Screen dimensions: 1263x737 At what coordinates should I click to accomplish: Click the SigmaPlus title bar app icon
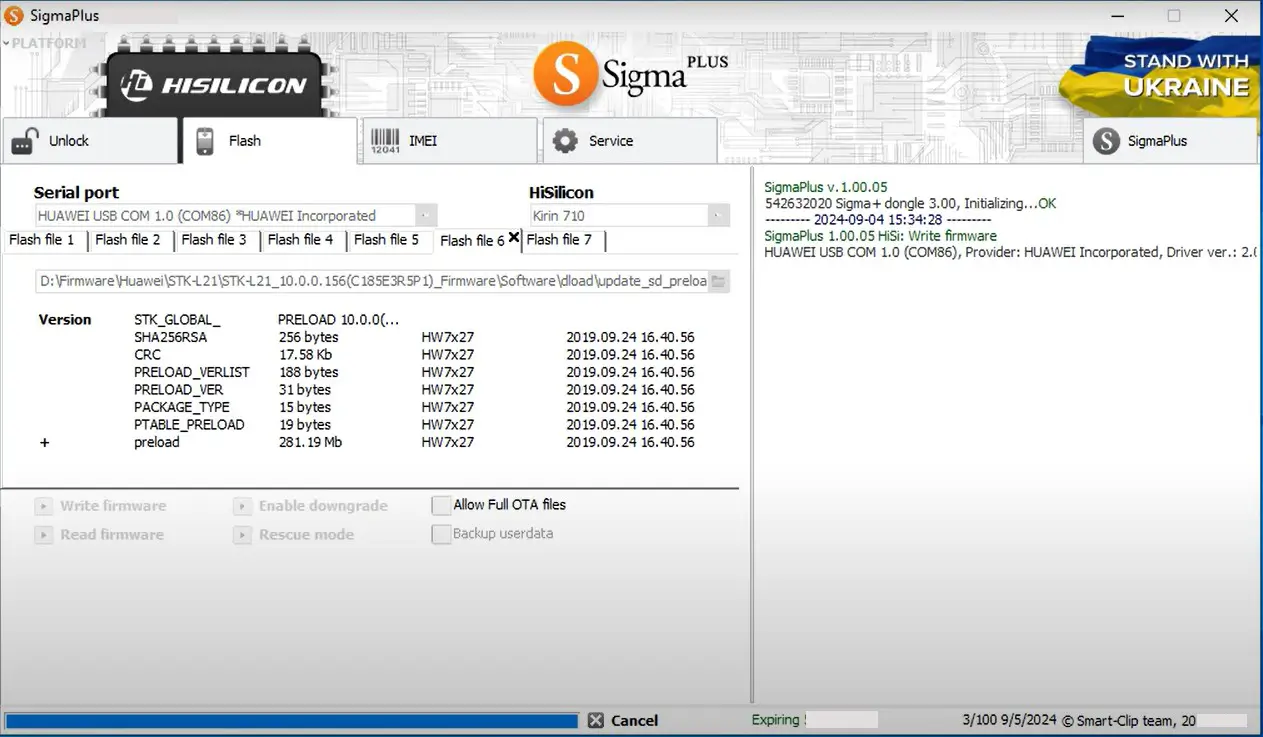click(x=14, y=16)
